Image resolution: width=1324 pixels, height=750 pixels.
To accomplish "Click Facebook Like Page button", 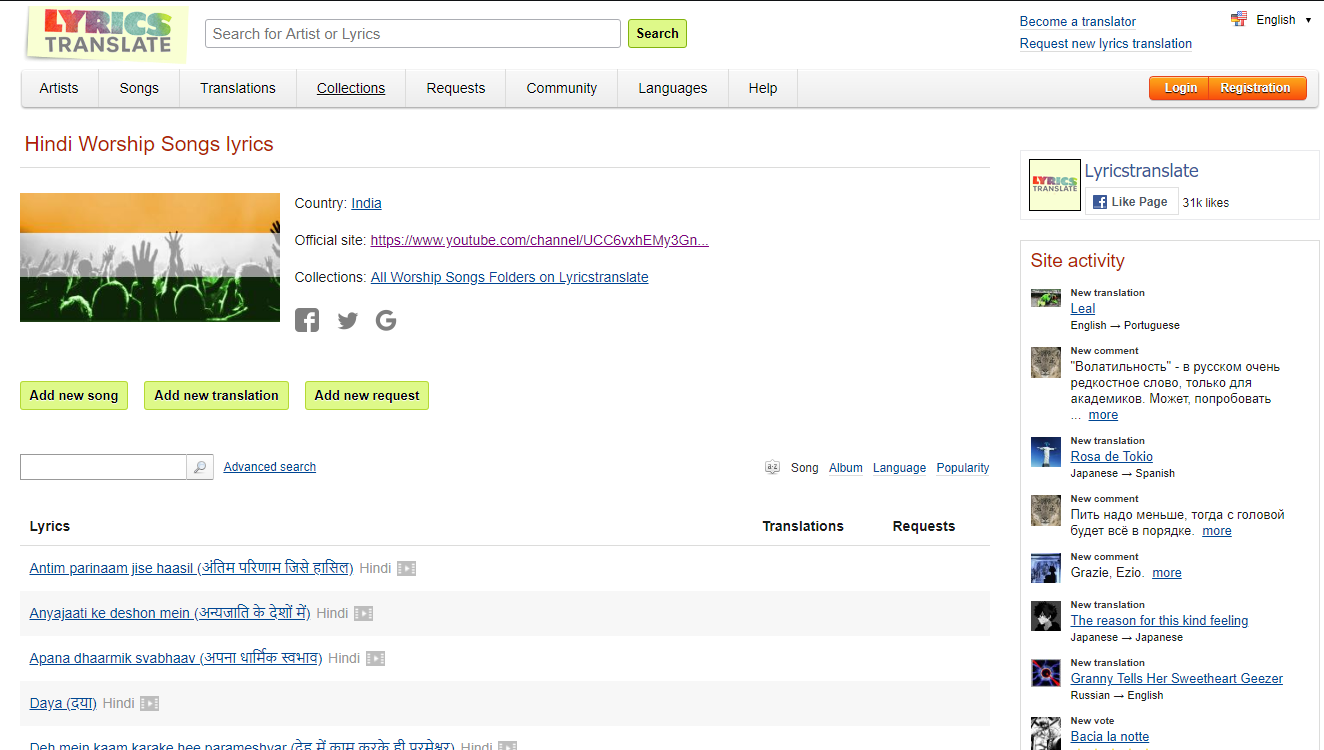I will pyautogui.click(x=1131, y=201).
